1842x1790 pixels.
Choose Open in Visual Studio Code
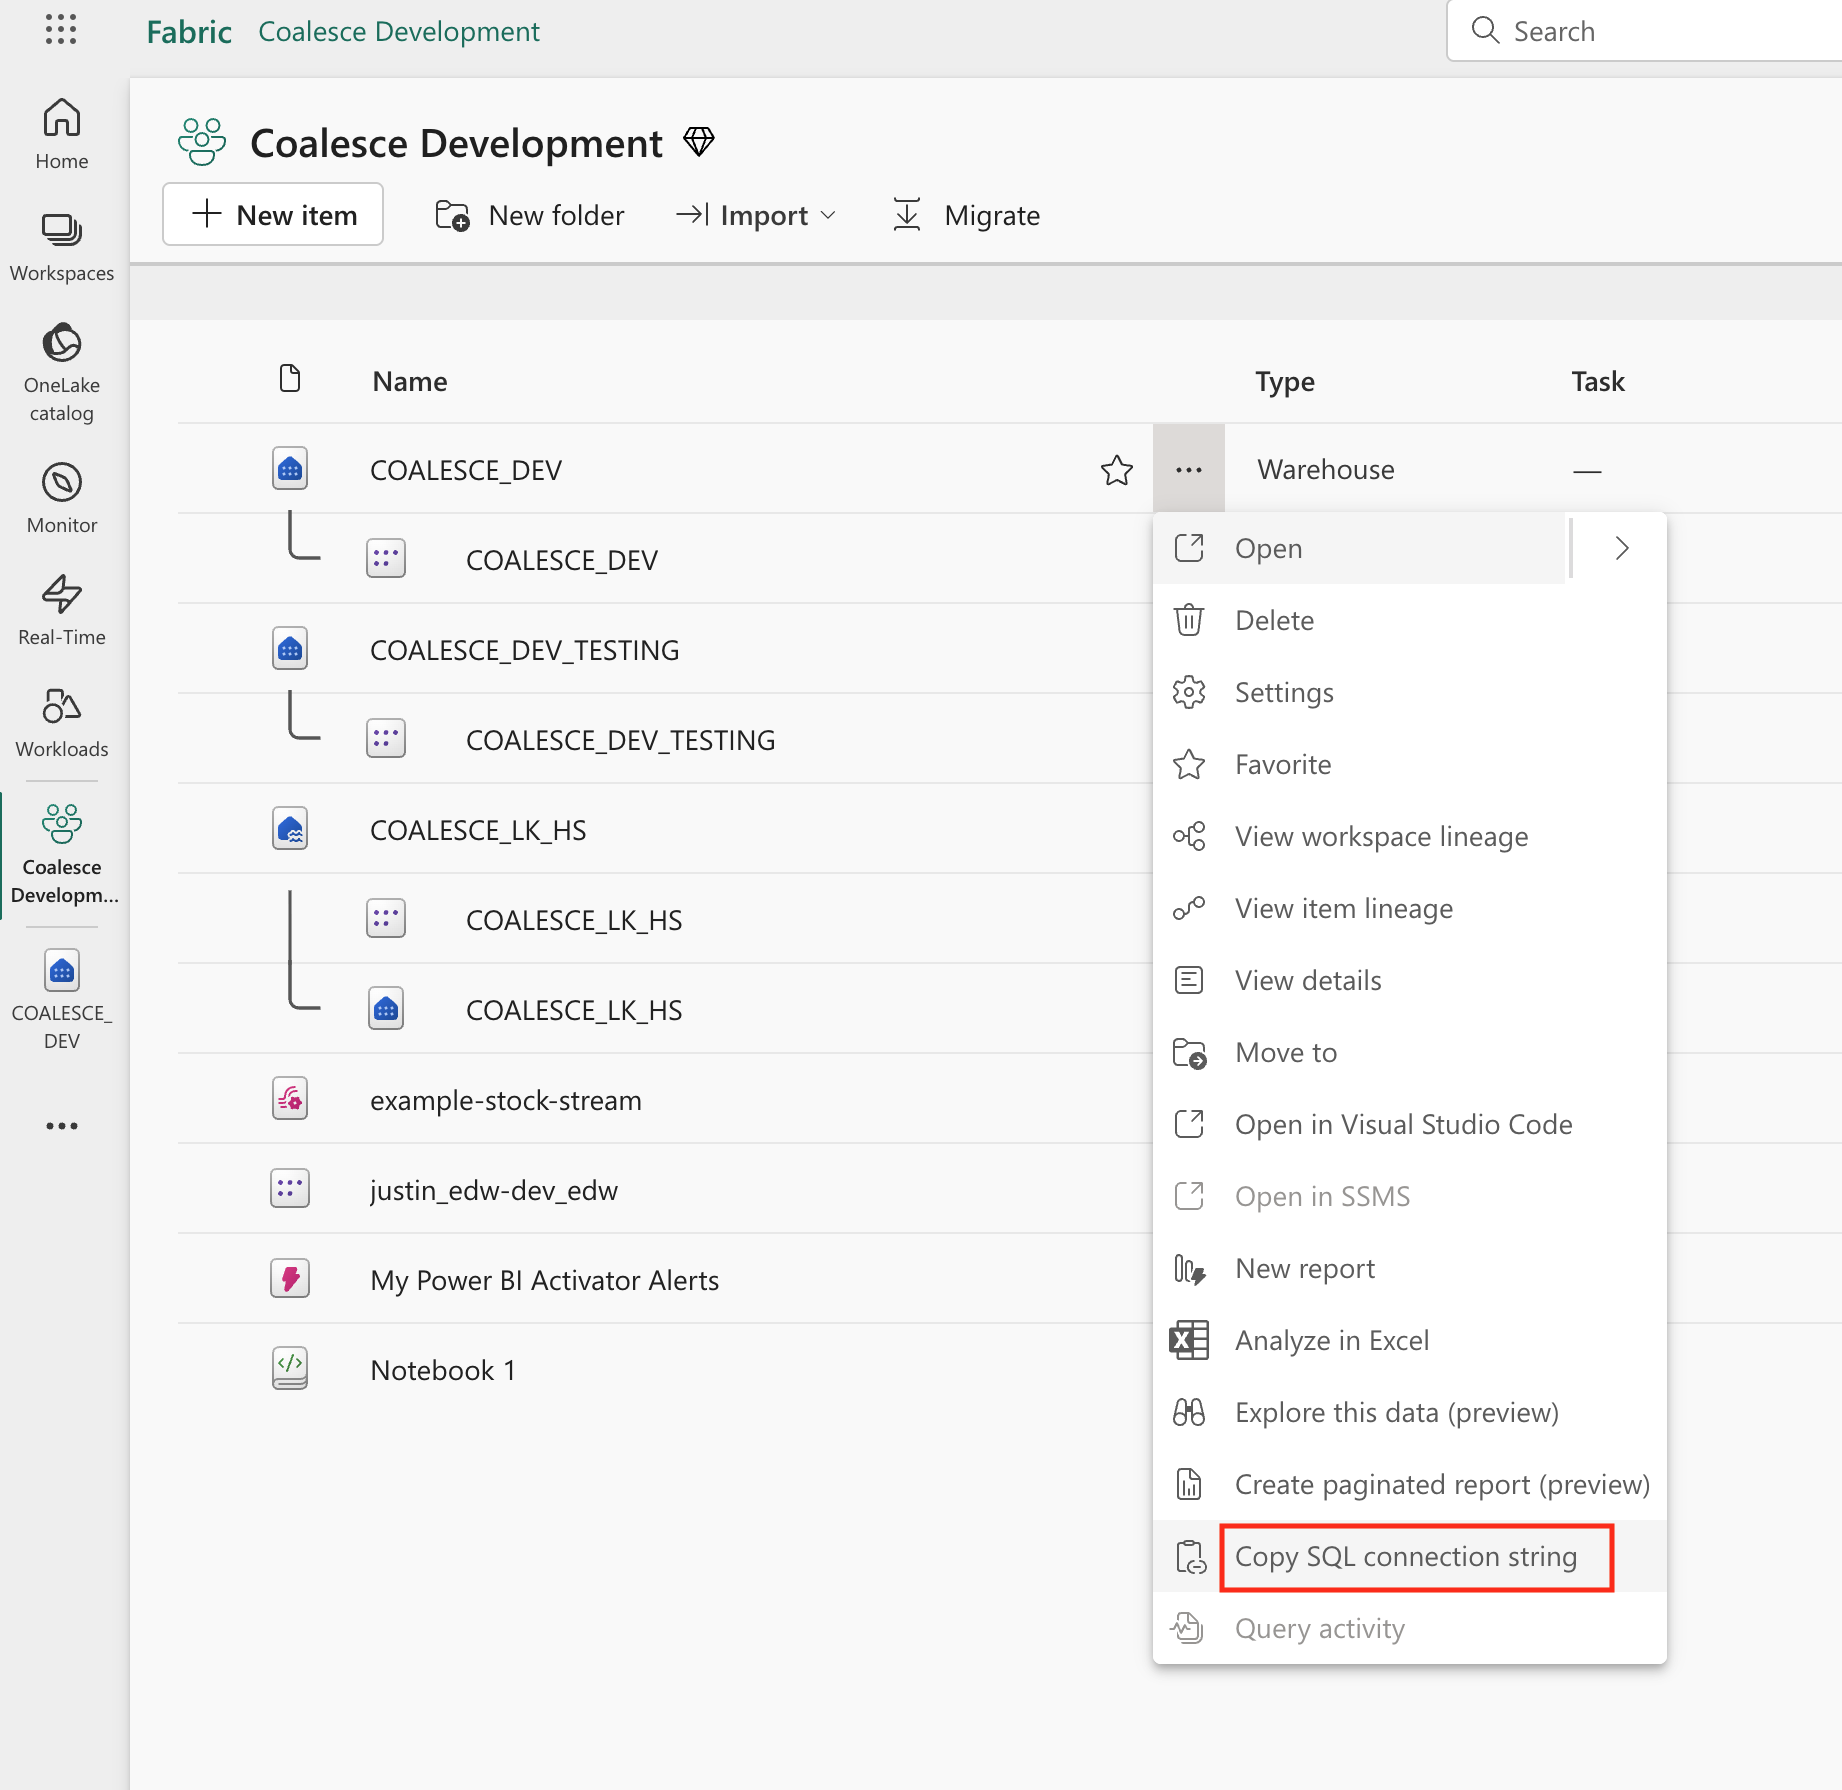point(1403,1125)
